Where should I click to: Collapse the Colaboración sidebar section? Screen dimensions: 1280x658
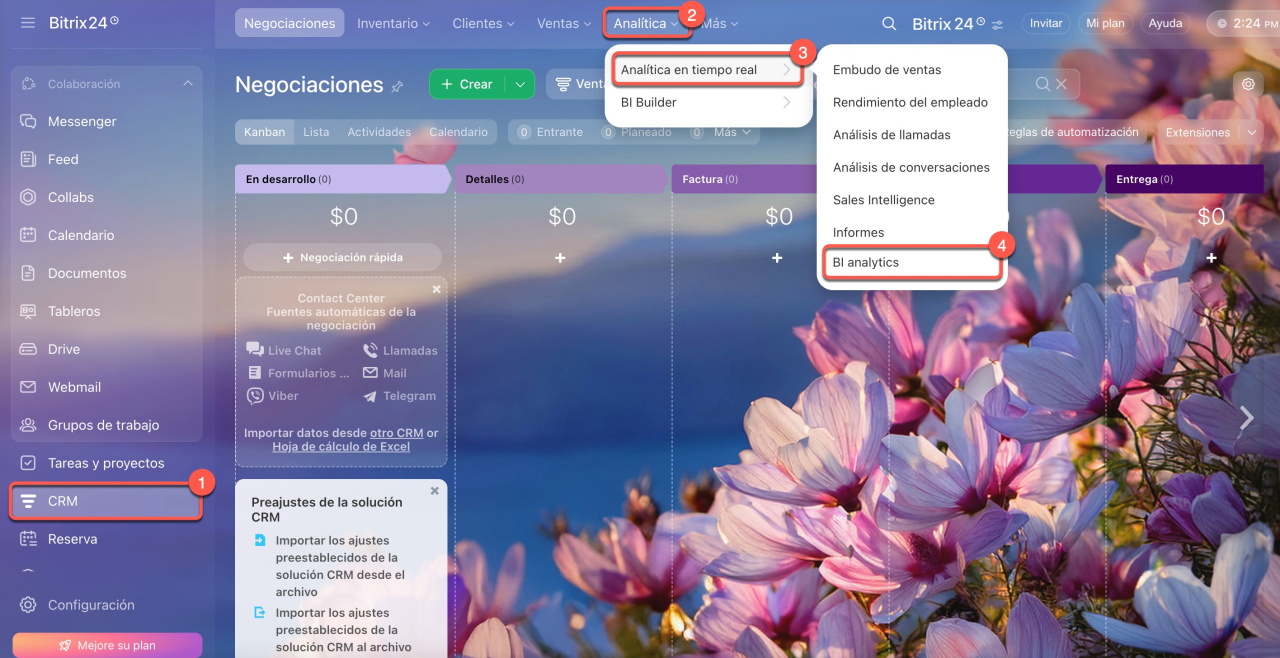point(188,84)
